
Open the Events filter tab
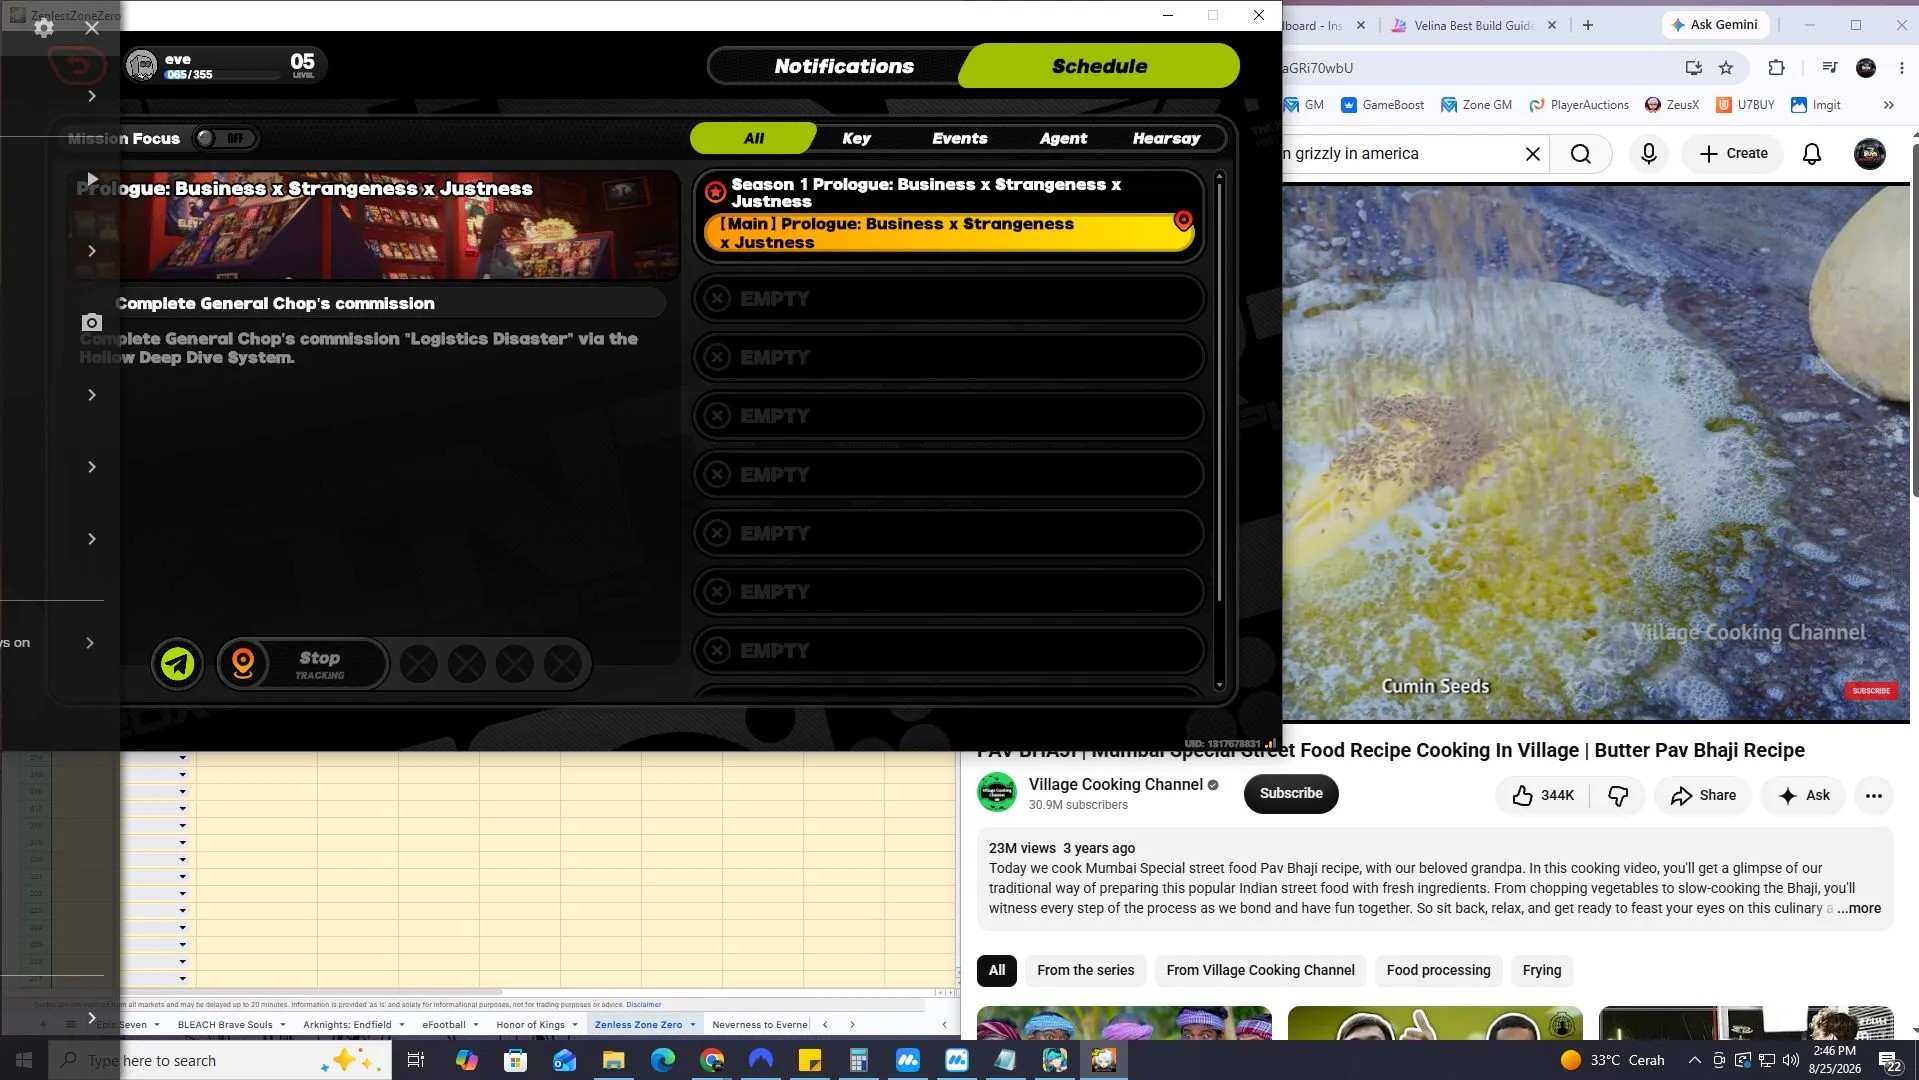tap(959, 138)
